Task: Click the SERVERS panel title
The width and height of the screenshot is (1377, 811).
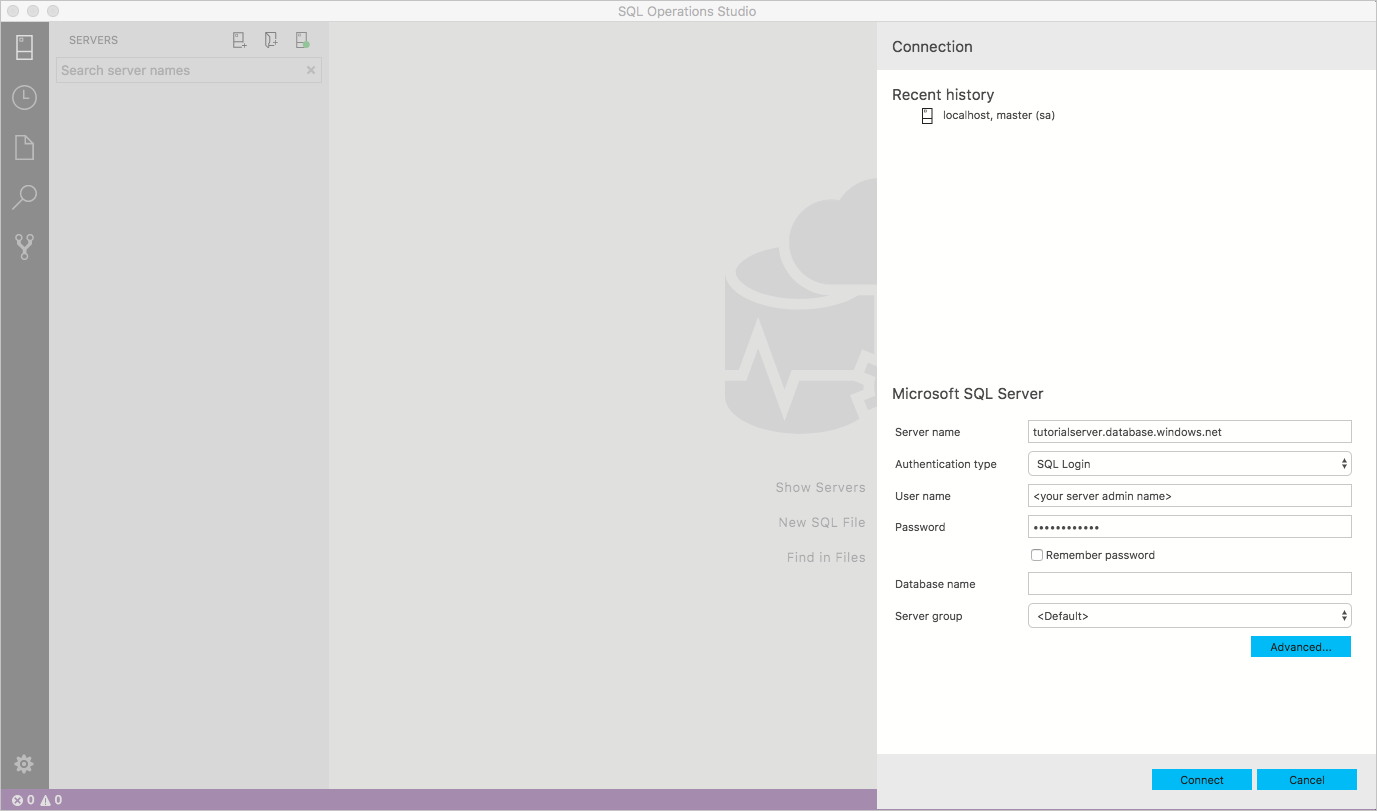Action: (93, 40)
